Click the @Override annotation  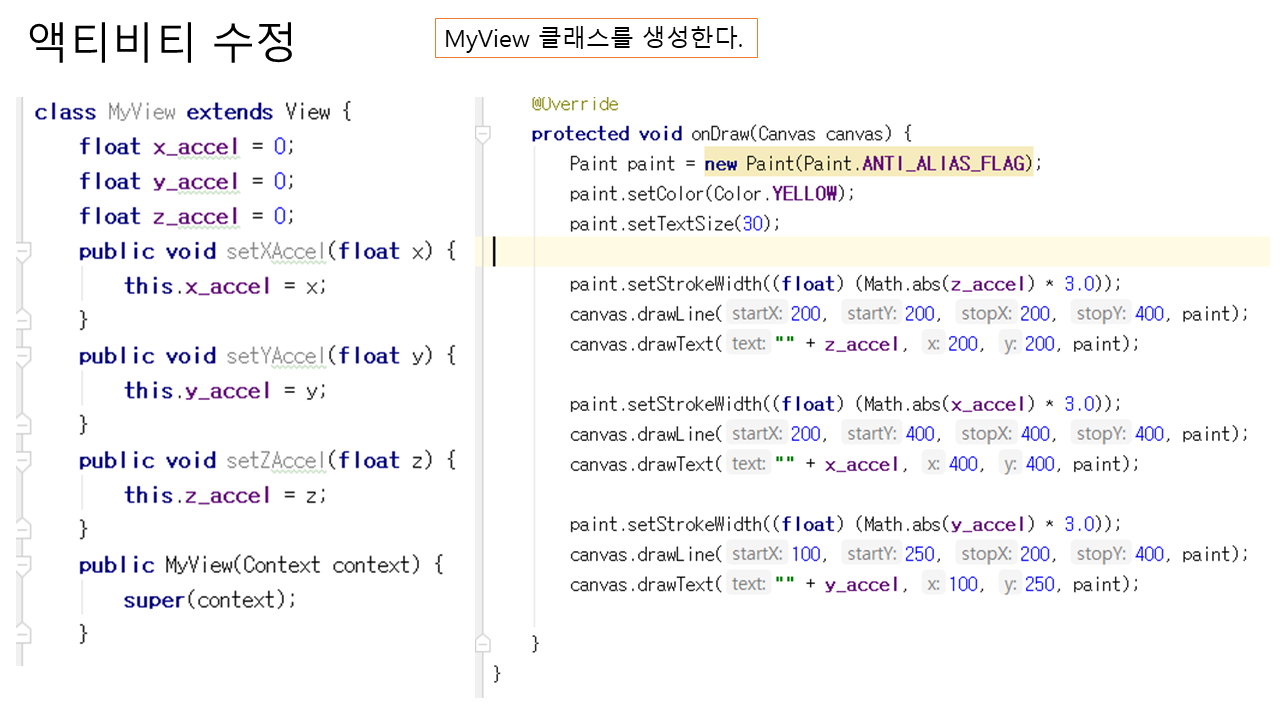click(575, 104)
